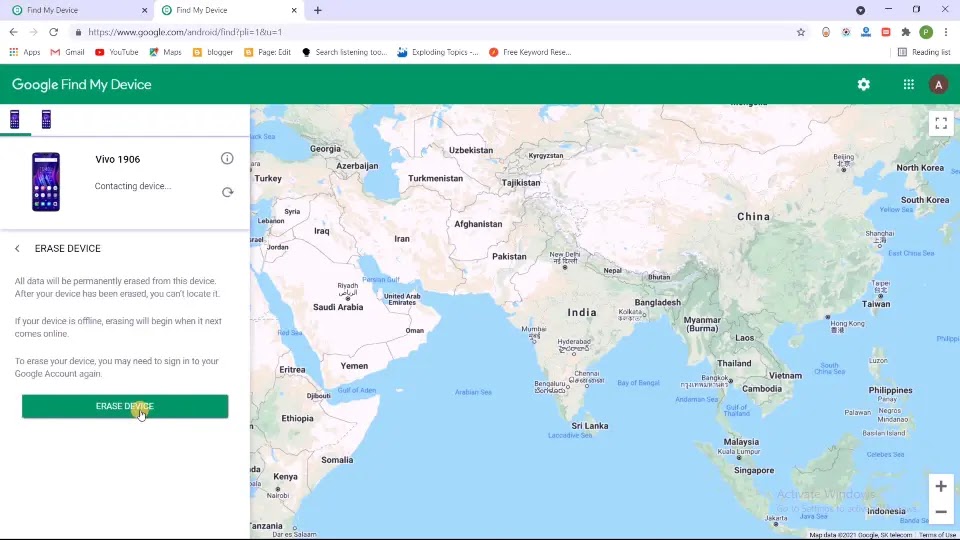The width and height of the screenshot is (960, 540).
Task: Switch to the first Find My Device browser tab
Action: click(x=78, y=10)
